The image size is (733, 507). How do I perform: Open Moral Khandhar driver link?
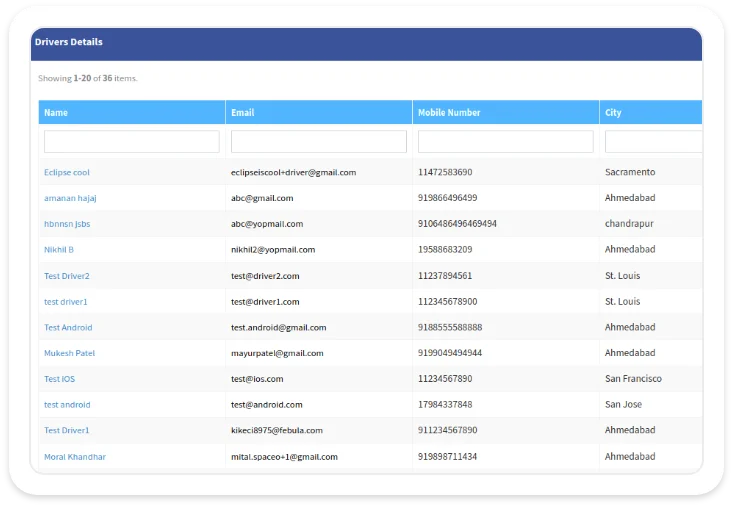pyautogui.click(x=75, y=457)
